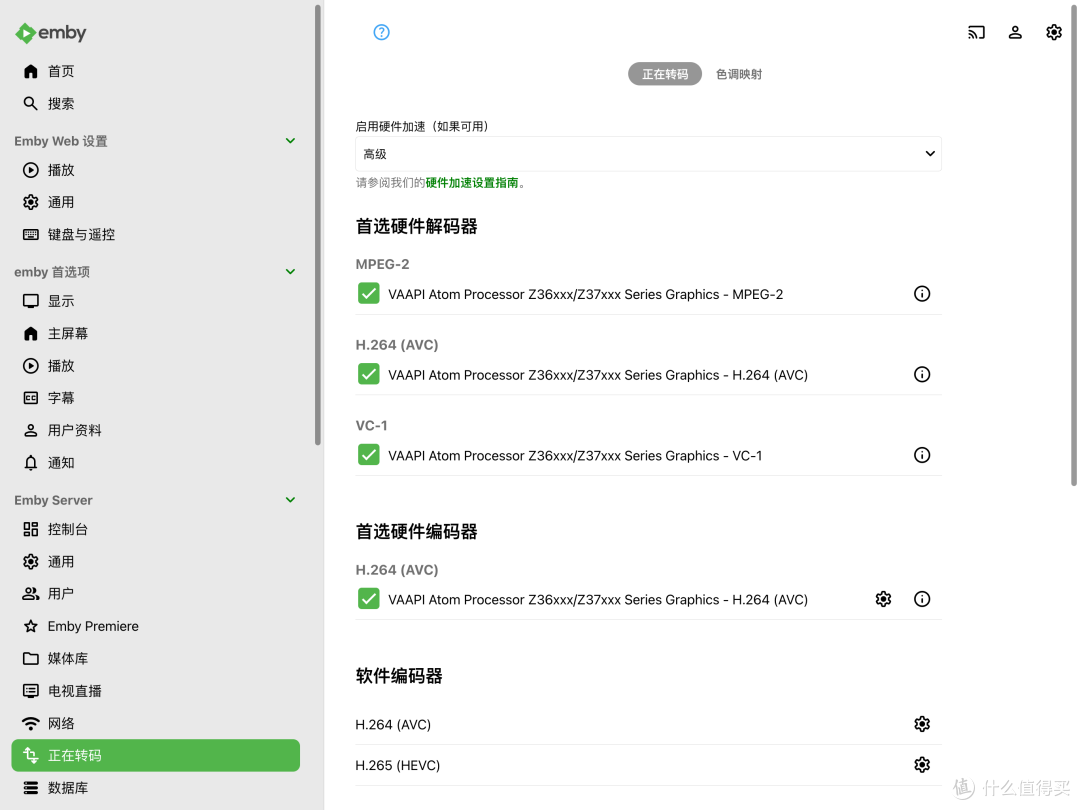The image size is (1080, 810).
Task: Show info for the MPEG-2 VAAPI decoder
Action: click(x=921, y=293)
